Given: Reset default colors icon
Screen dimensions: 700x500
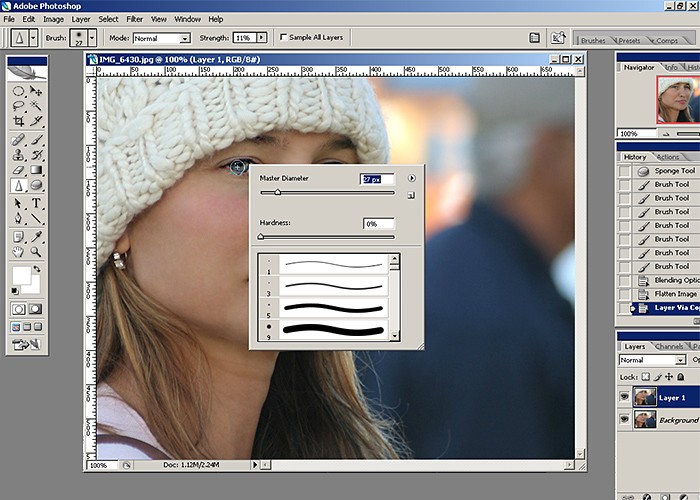Looking at the screenshot, I should pos(15,291).
